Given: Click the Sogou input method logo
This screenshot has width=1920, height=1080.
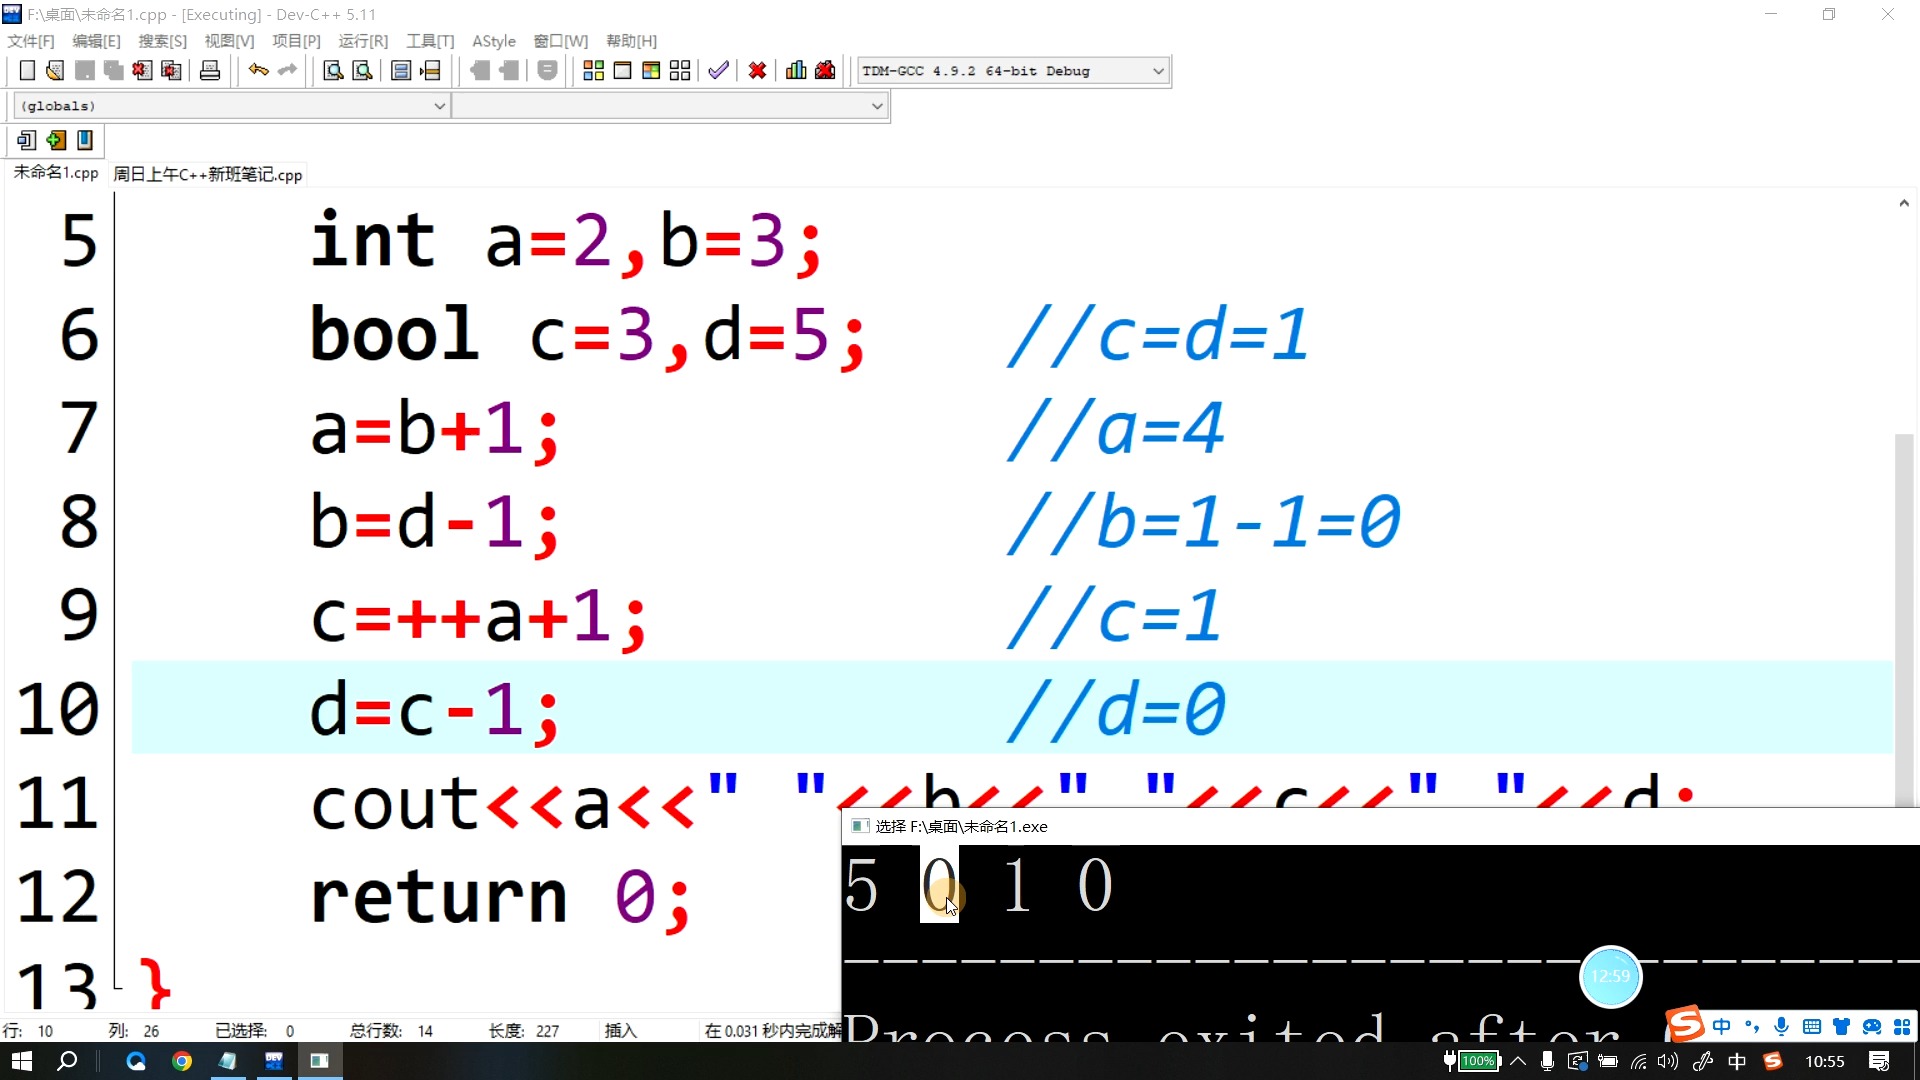Looking at the screenshot, I should click(x=1685, y=1024).
